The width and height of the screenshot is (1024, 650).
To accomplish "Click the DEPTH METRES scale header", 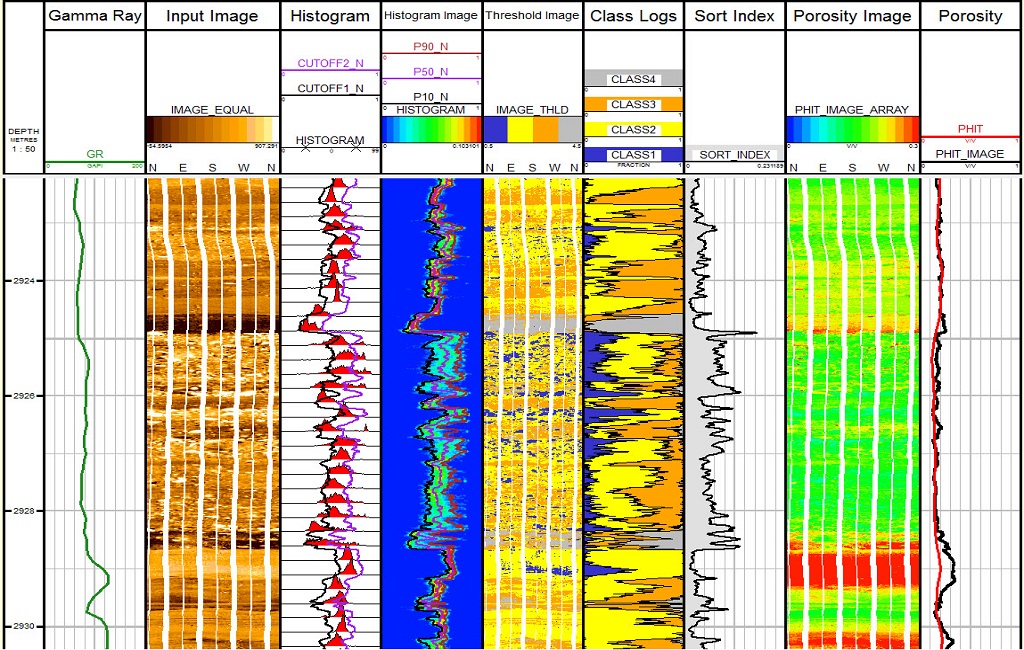I will [22, 141].
